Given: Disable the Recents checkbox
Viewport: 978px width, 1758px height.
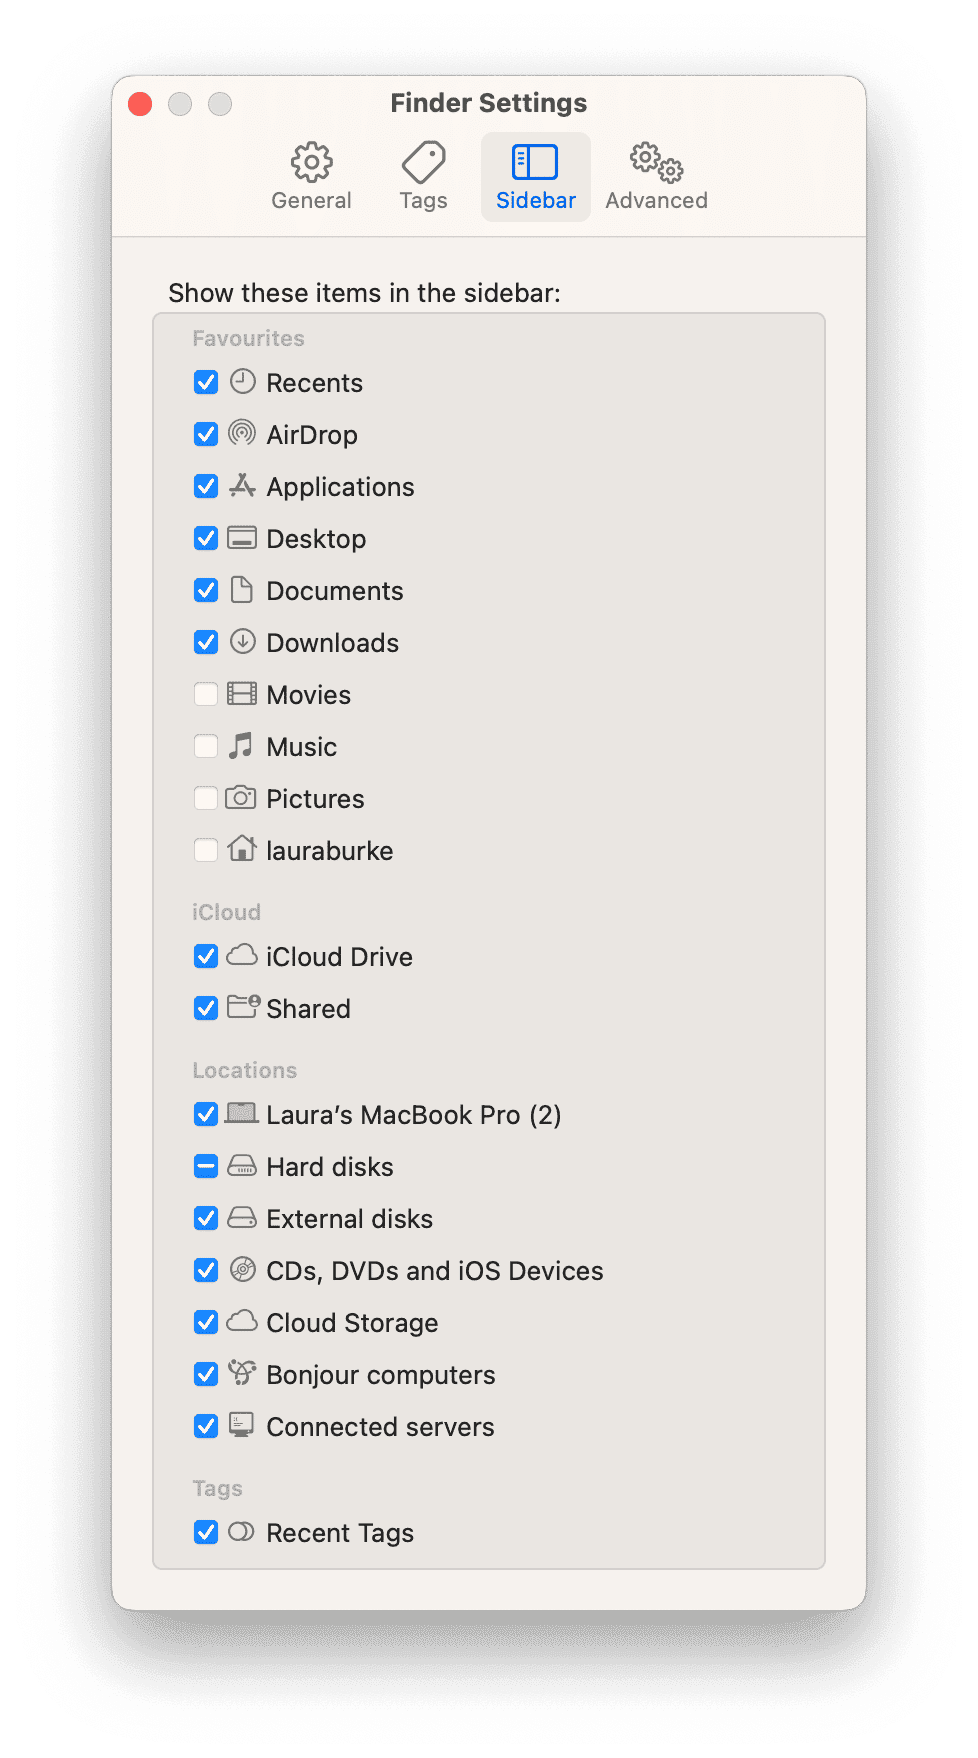Looking at the screenshot, I should point(205,382).
